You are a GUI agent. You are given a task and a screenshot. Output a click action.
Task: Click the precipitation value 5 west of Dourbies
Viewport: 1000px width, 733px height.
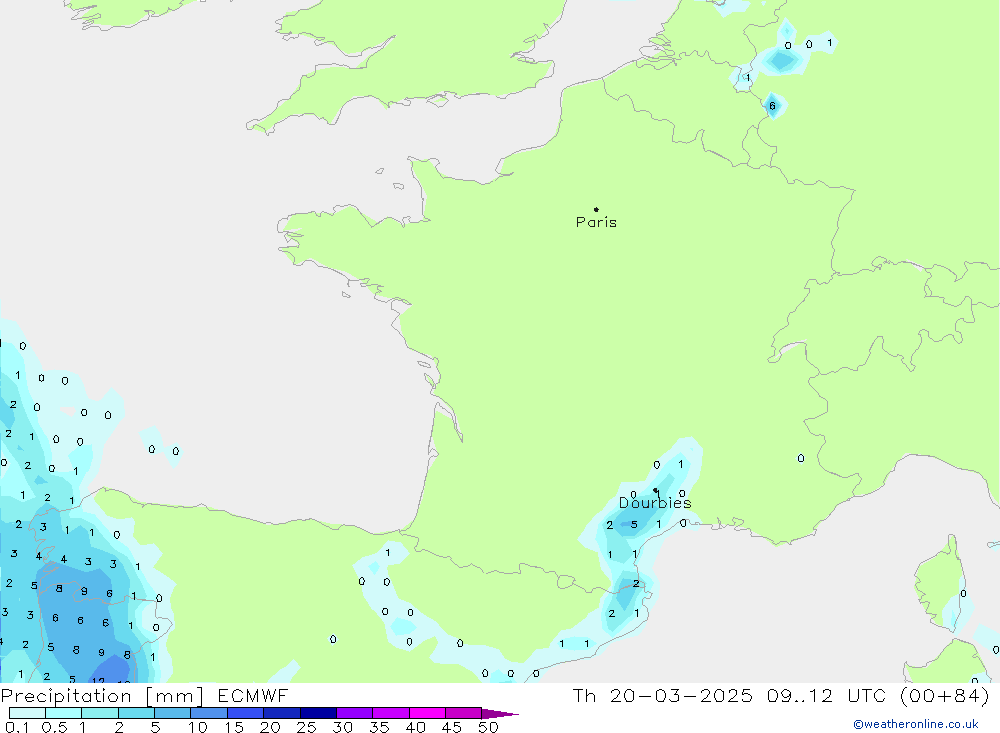point(634,525)
